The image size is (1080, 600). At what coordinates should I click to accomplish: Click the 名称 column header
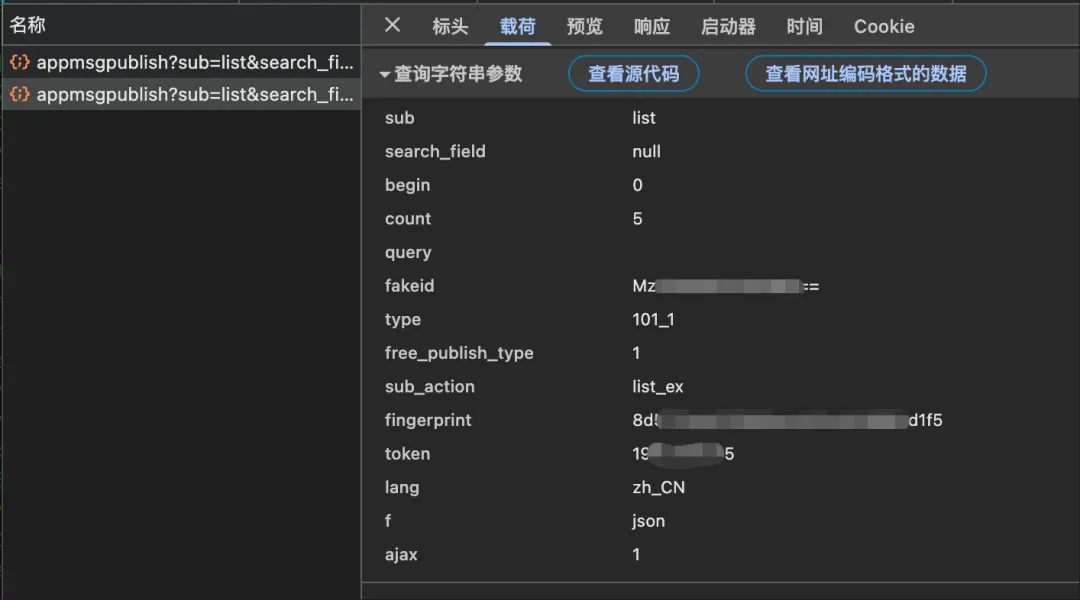tap(28, 25)
